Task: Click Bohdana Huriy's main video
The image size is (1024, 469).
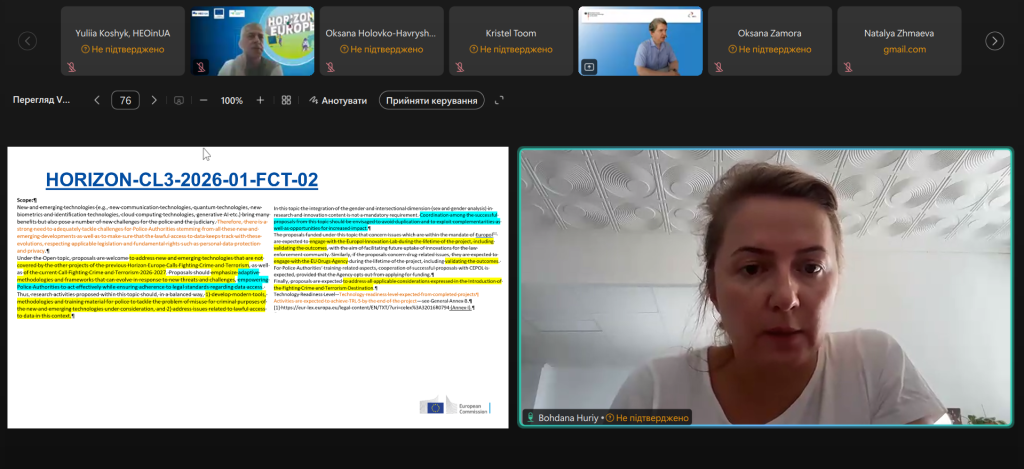Action: [x=765, y=287]
